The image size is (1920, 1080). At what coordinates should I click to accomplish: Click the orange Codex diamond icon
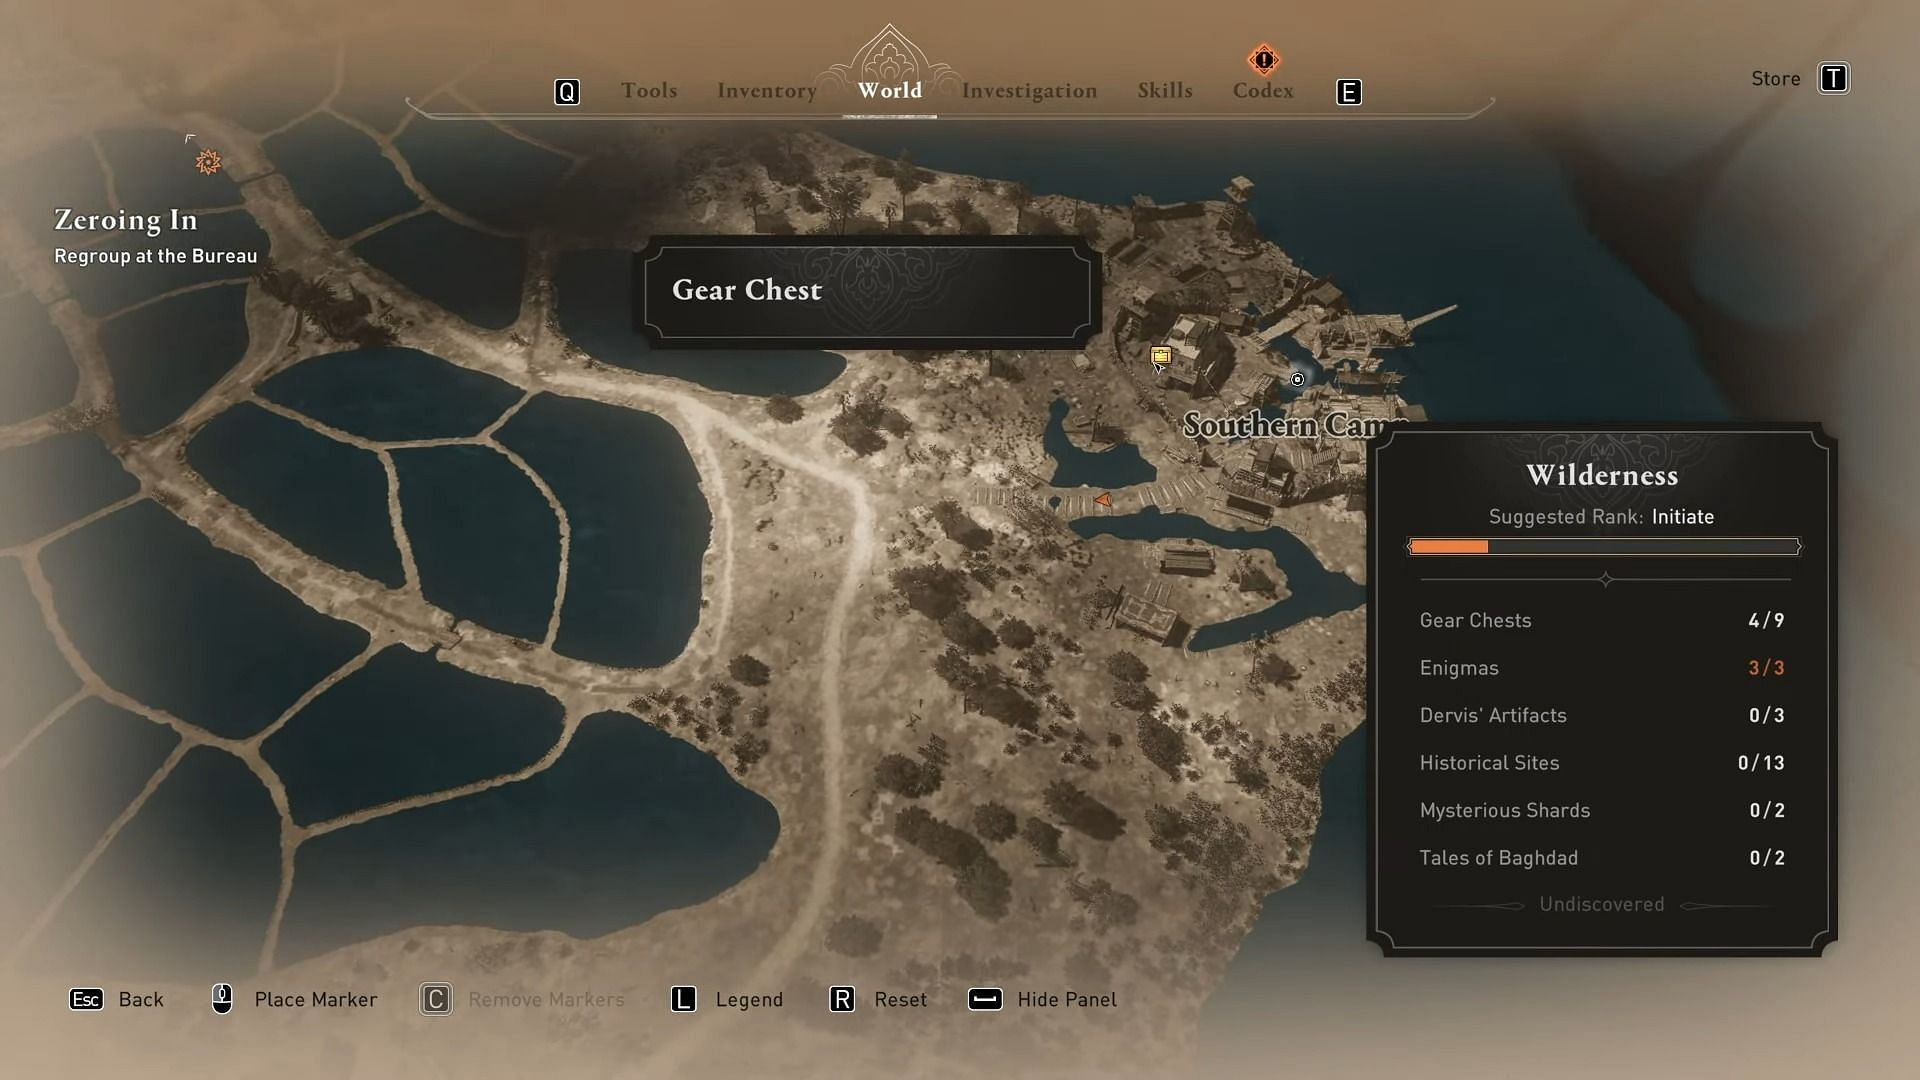(1263, 59)
